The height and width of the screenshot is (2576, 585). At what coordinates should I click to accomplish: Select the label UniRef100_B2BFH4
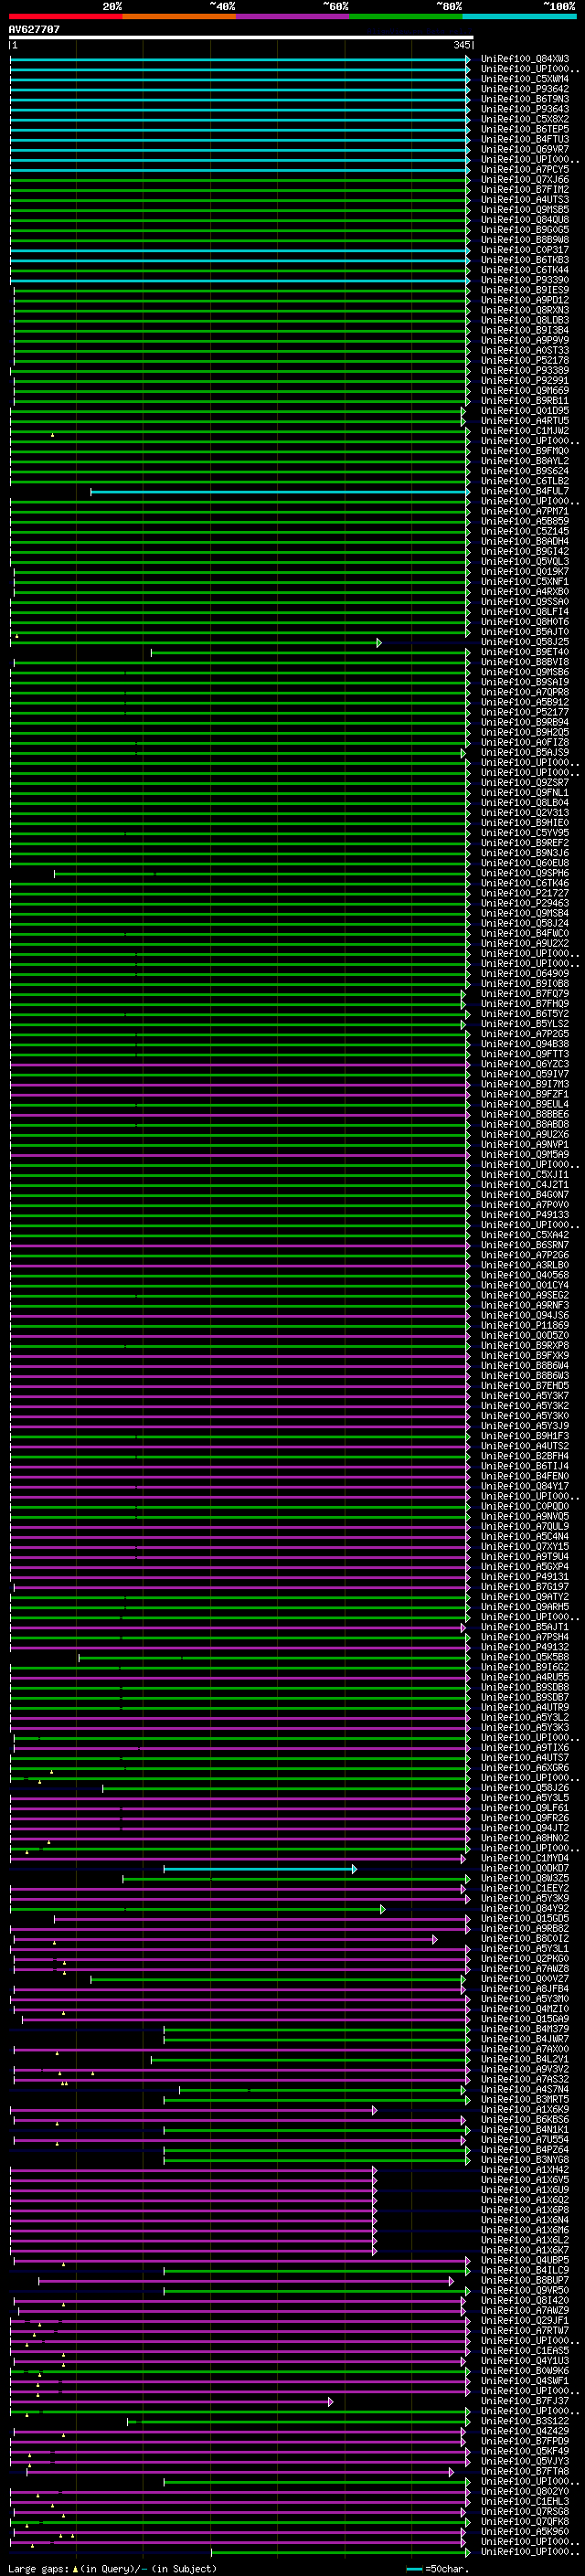pyautogui.click(x=525, y=1456)
